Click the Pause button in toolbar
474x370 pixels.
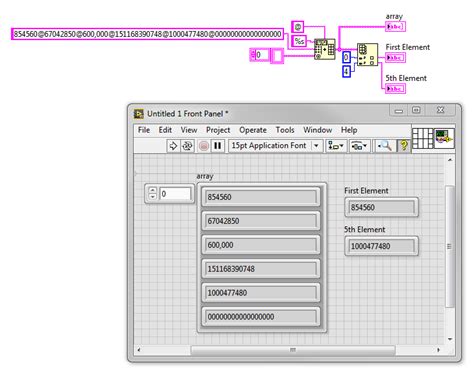click(x=218, y=146)
